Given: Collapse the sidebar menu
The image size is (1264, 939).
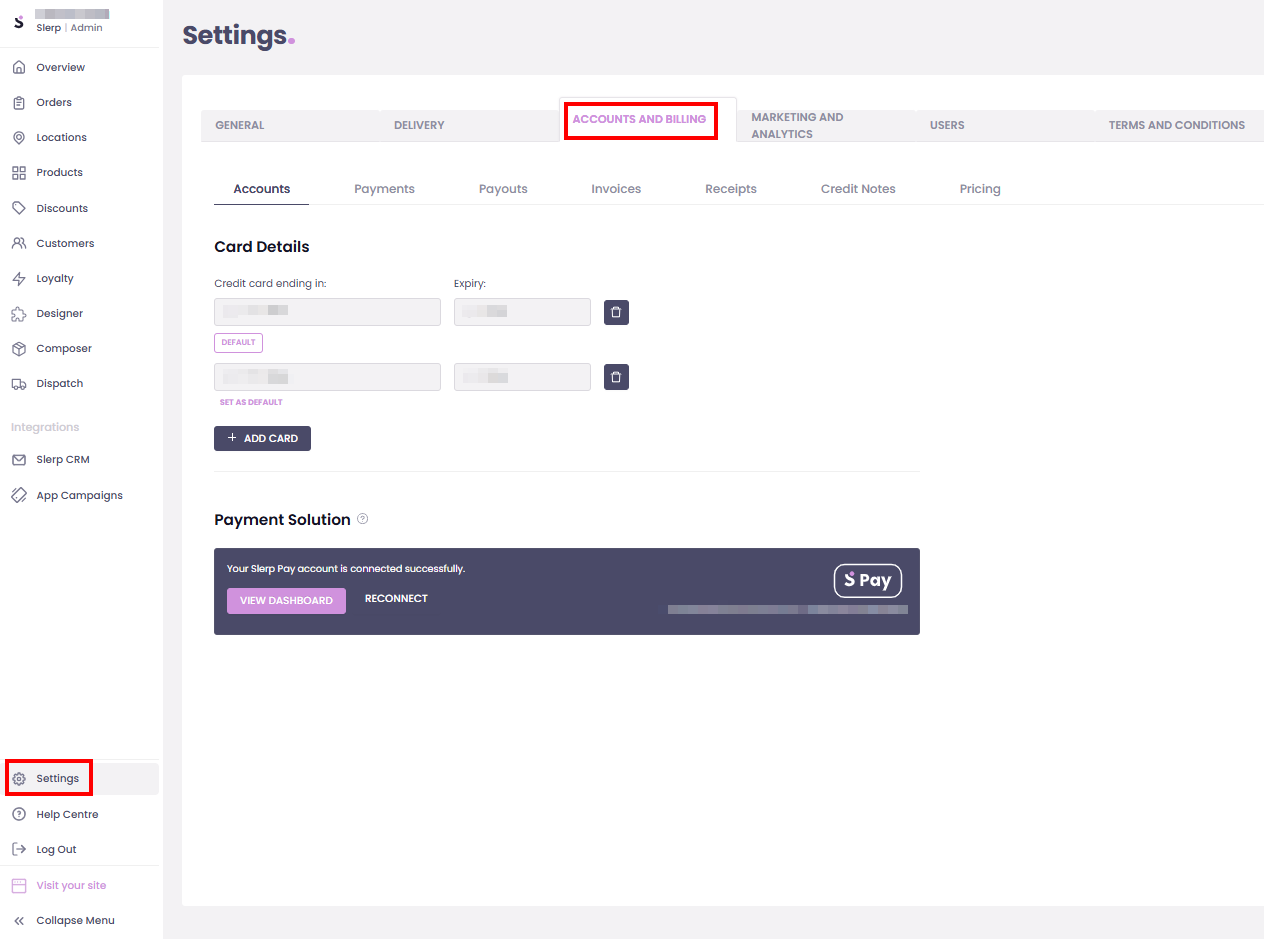Looking at the screenshot, I should (75, 920).
